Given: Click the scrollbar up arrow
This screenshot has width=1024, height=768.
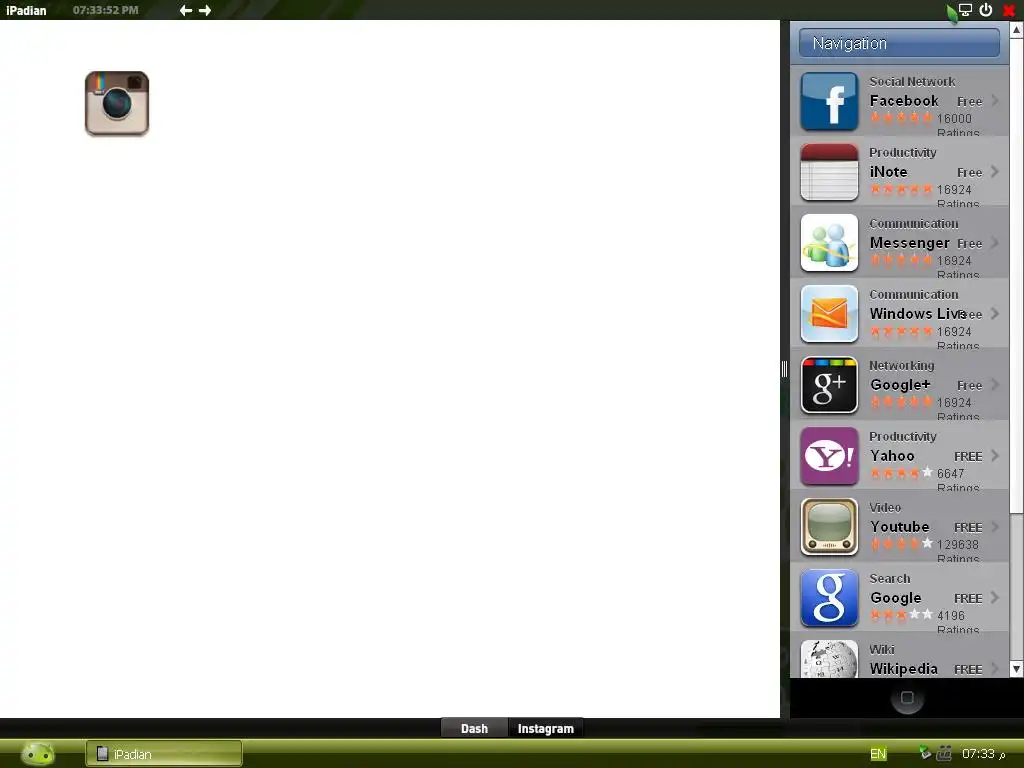Looking at the screenshot, I should (1017, 30).
